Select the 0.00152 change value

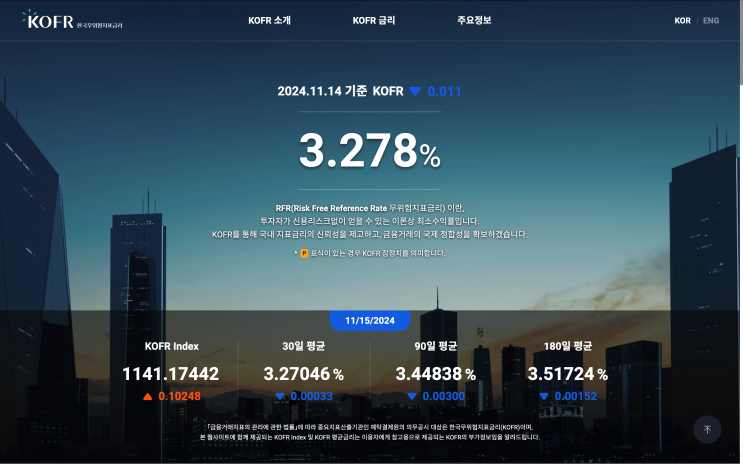[x=576, y=396]
